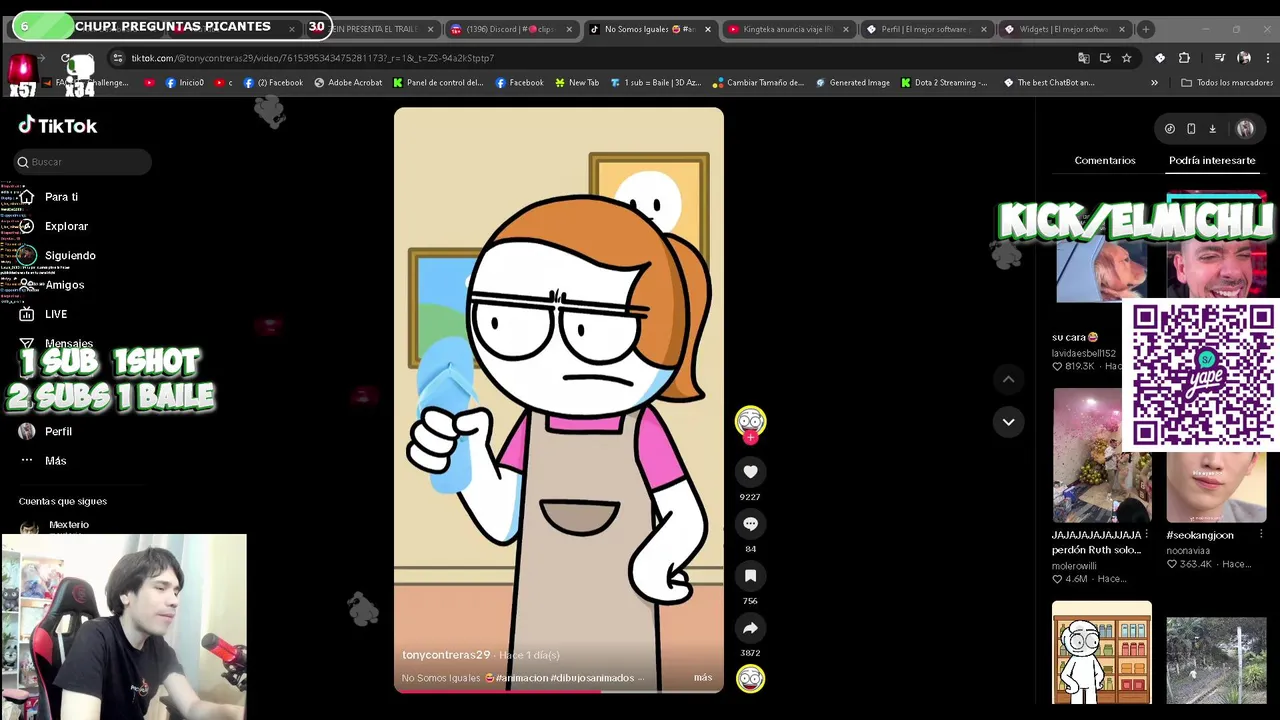The width and height of the screenshot is (1280, 720).
Task: Share video with arrow icon
Action: coord(750,627)
